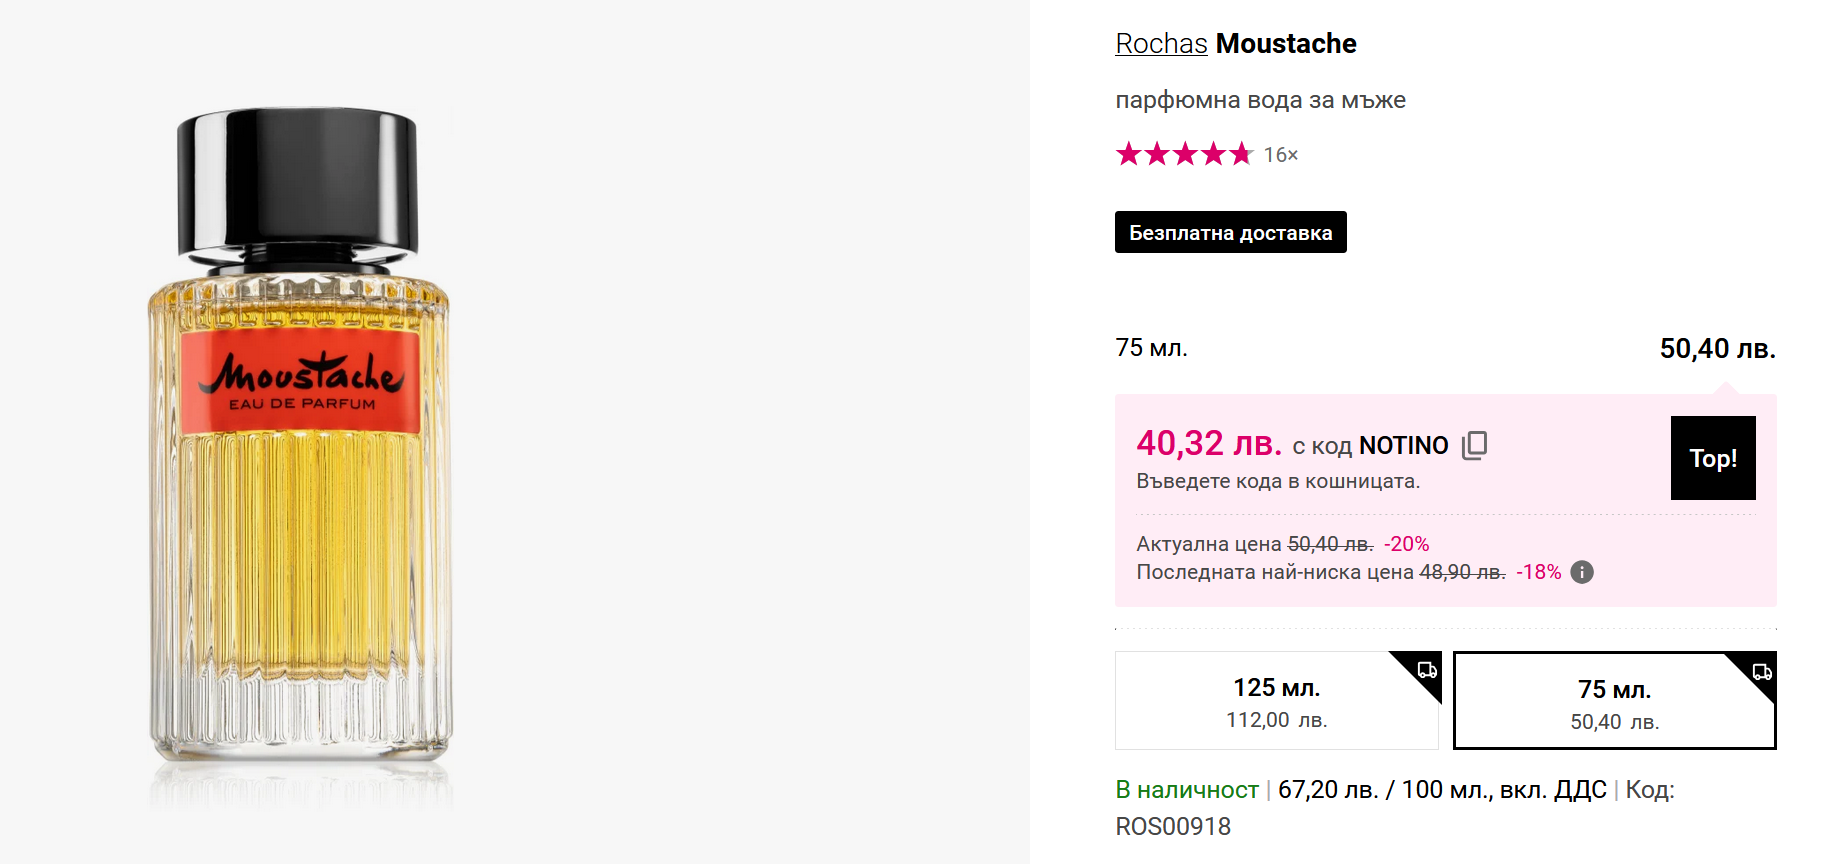Copy the NOTINO promo code icon

click(x=1475, y=445)
